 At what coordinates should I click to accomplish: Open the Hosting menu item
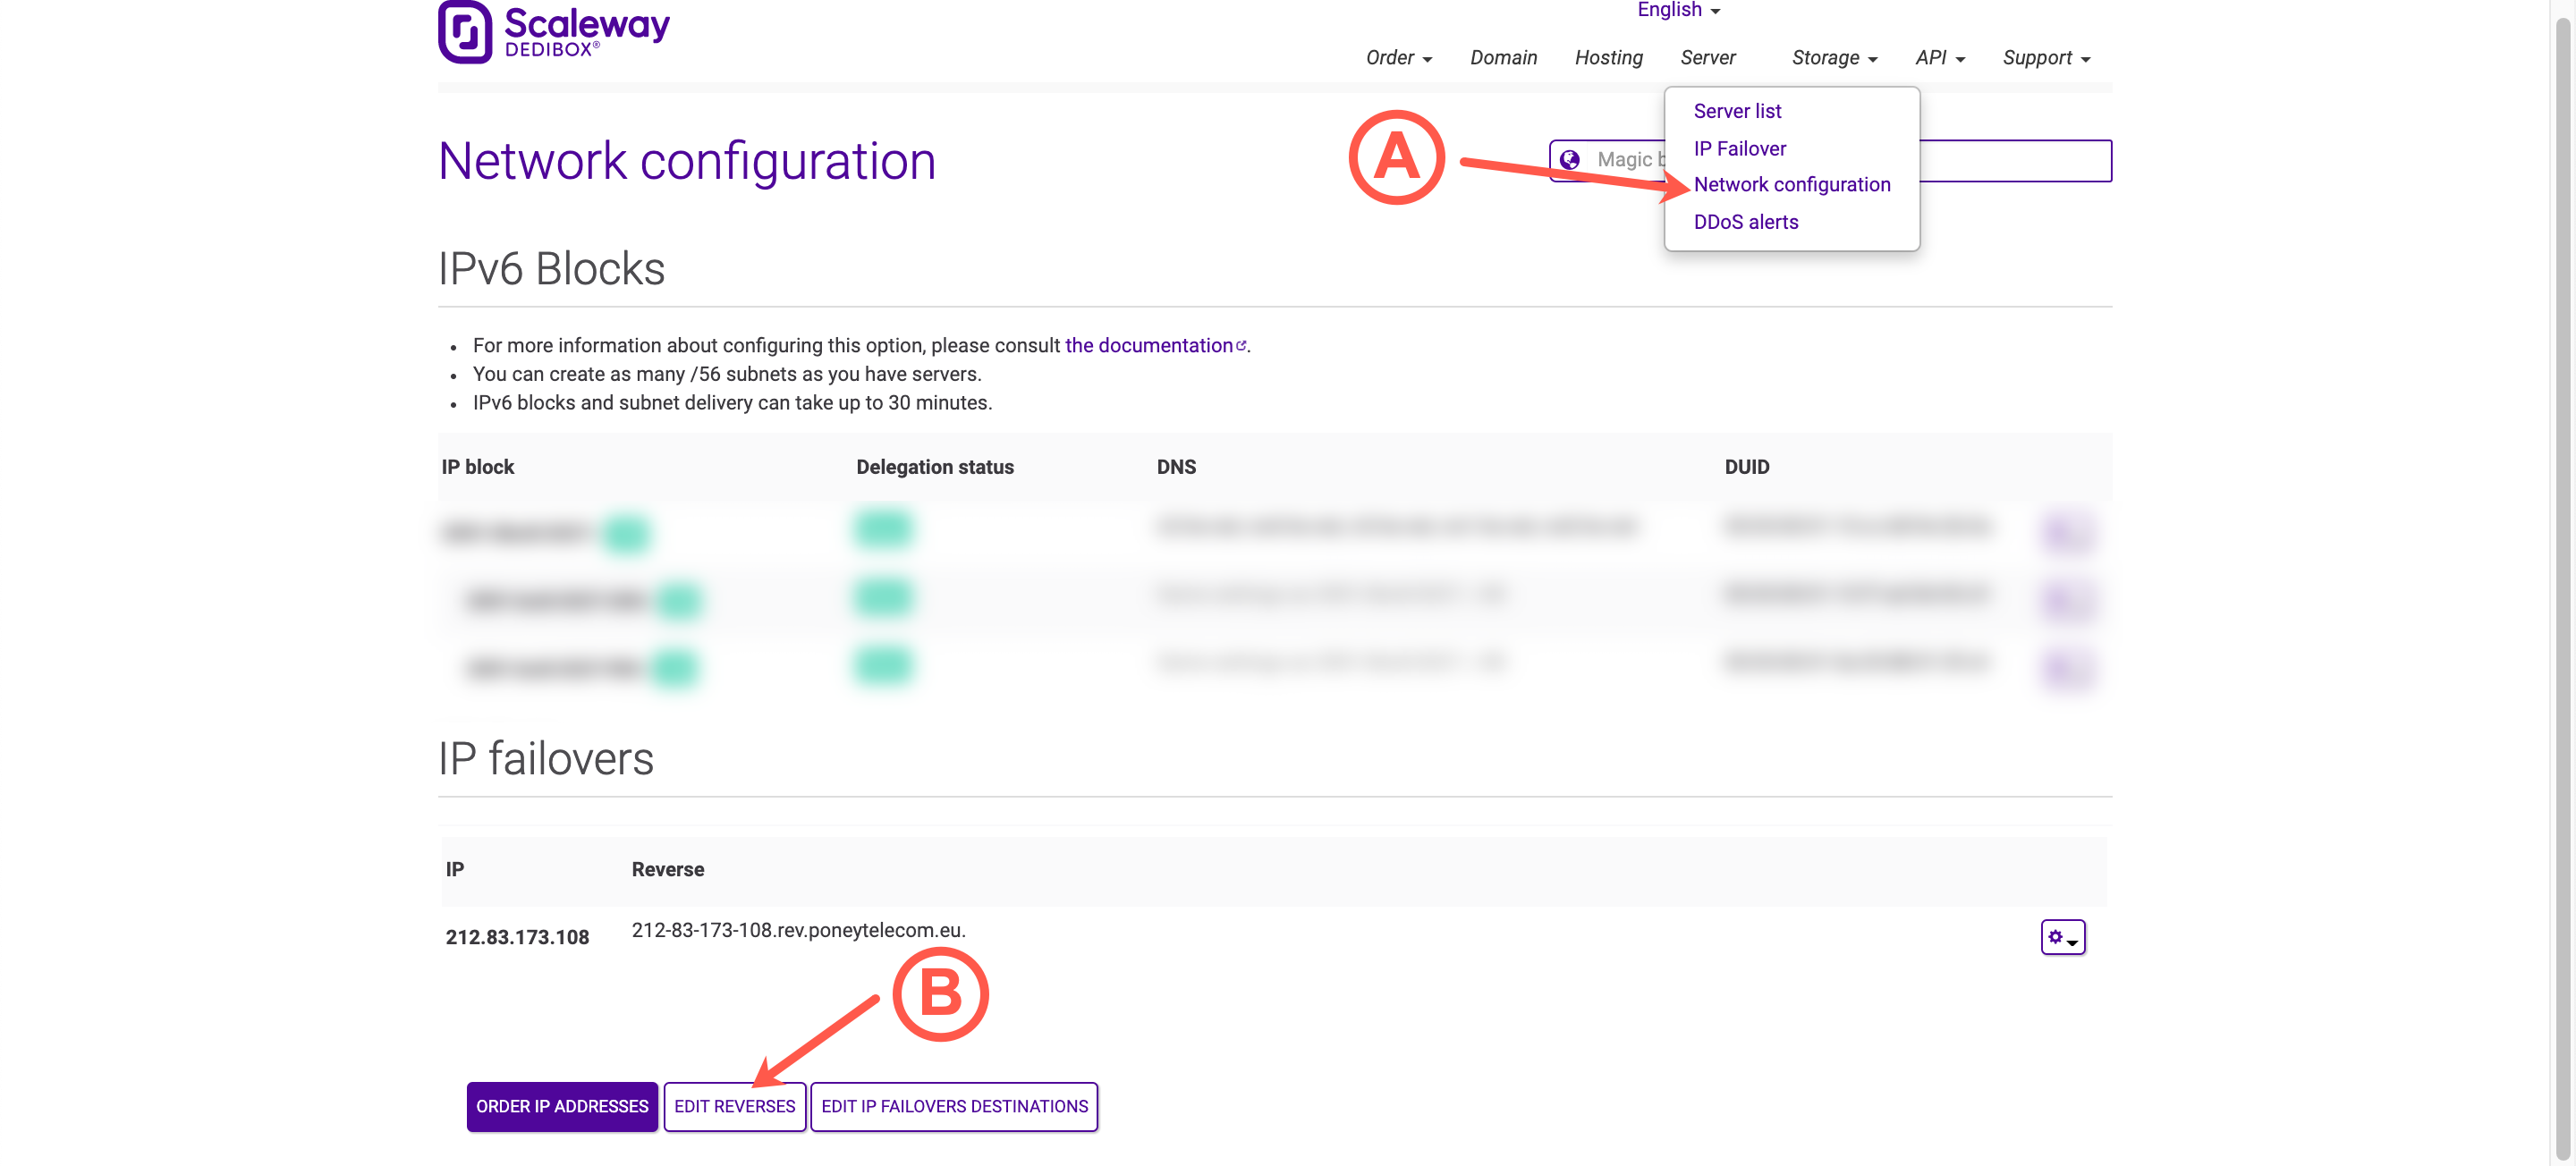click(1608, 57)
